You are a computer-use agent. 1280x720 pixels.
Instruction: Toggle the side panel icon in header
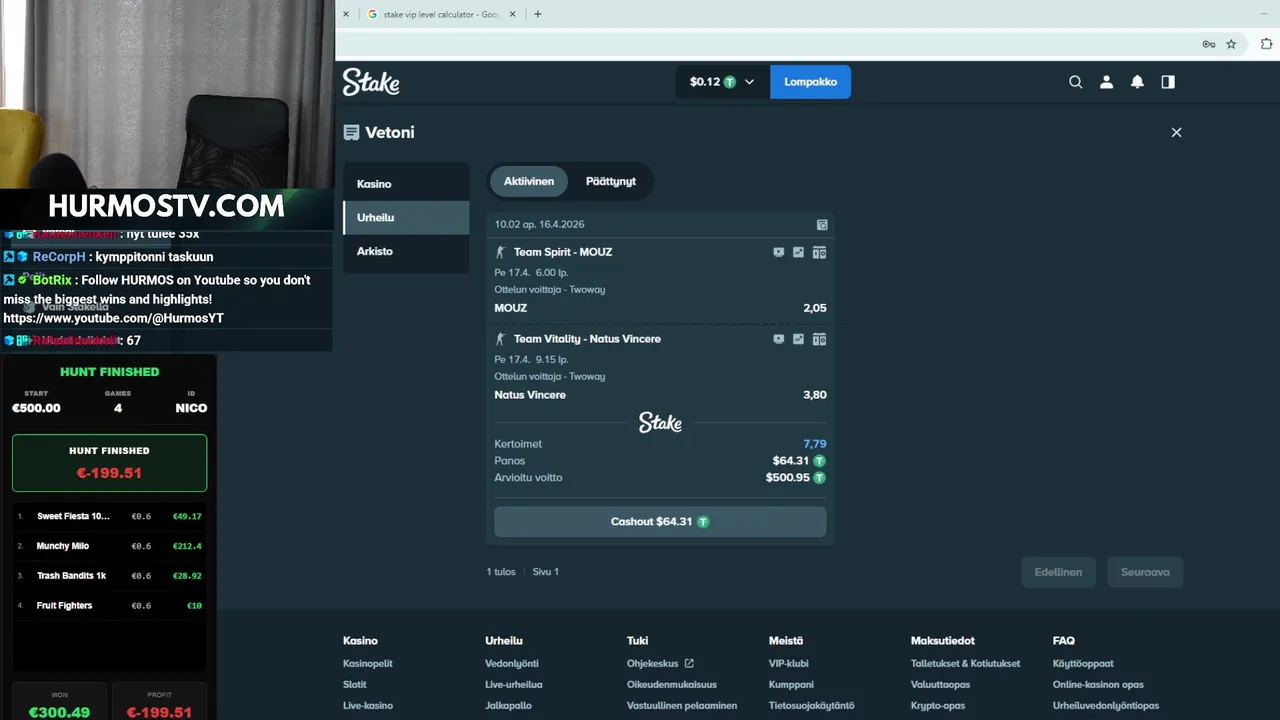coord(1168,82)
